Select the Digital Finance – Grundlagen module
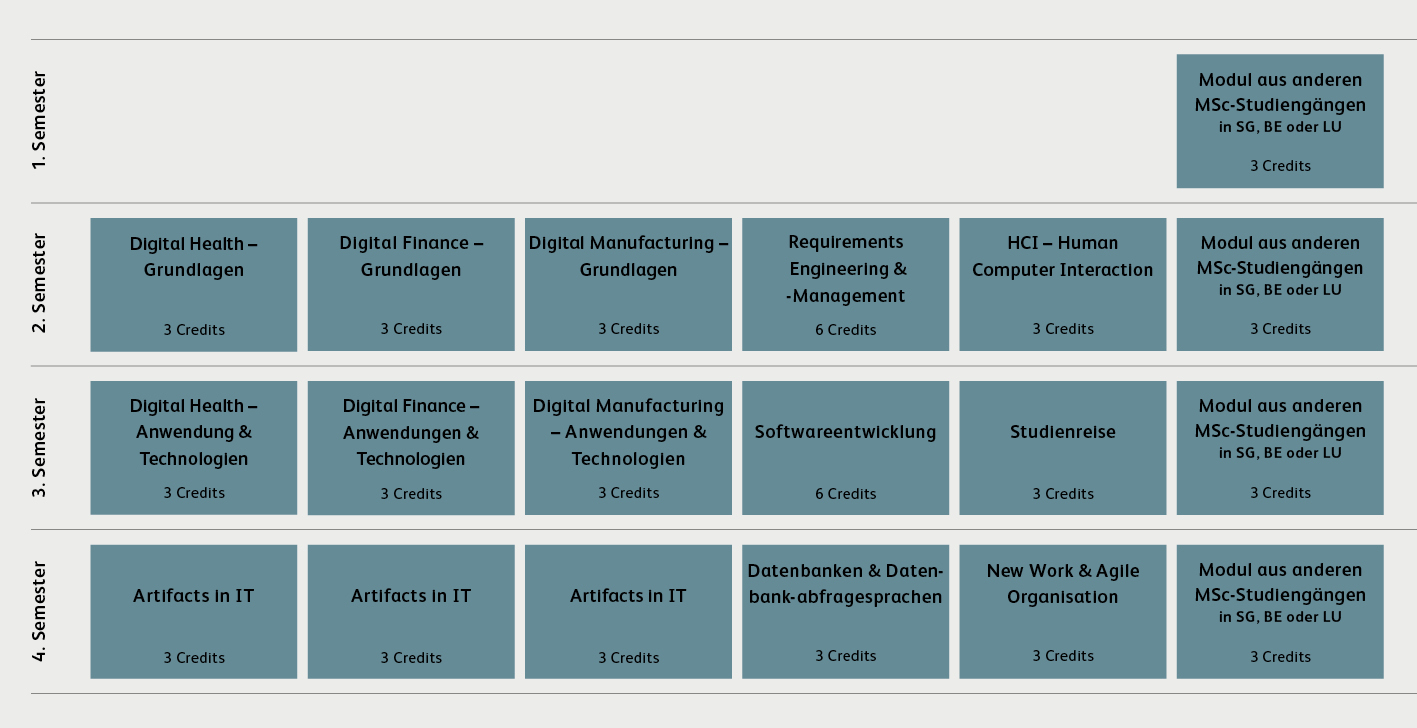This screenshot has width=1417, height=728. coord(411,284)
